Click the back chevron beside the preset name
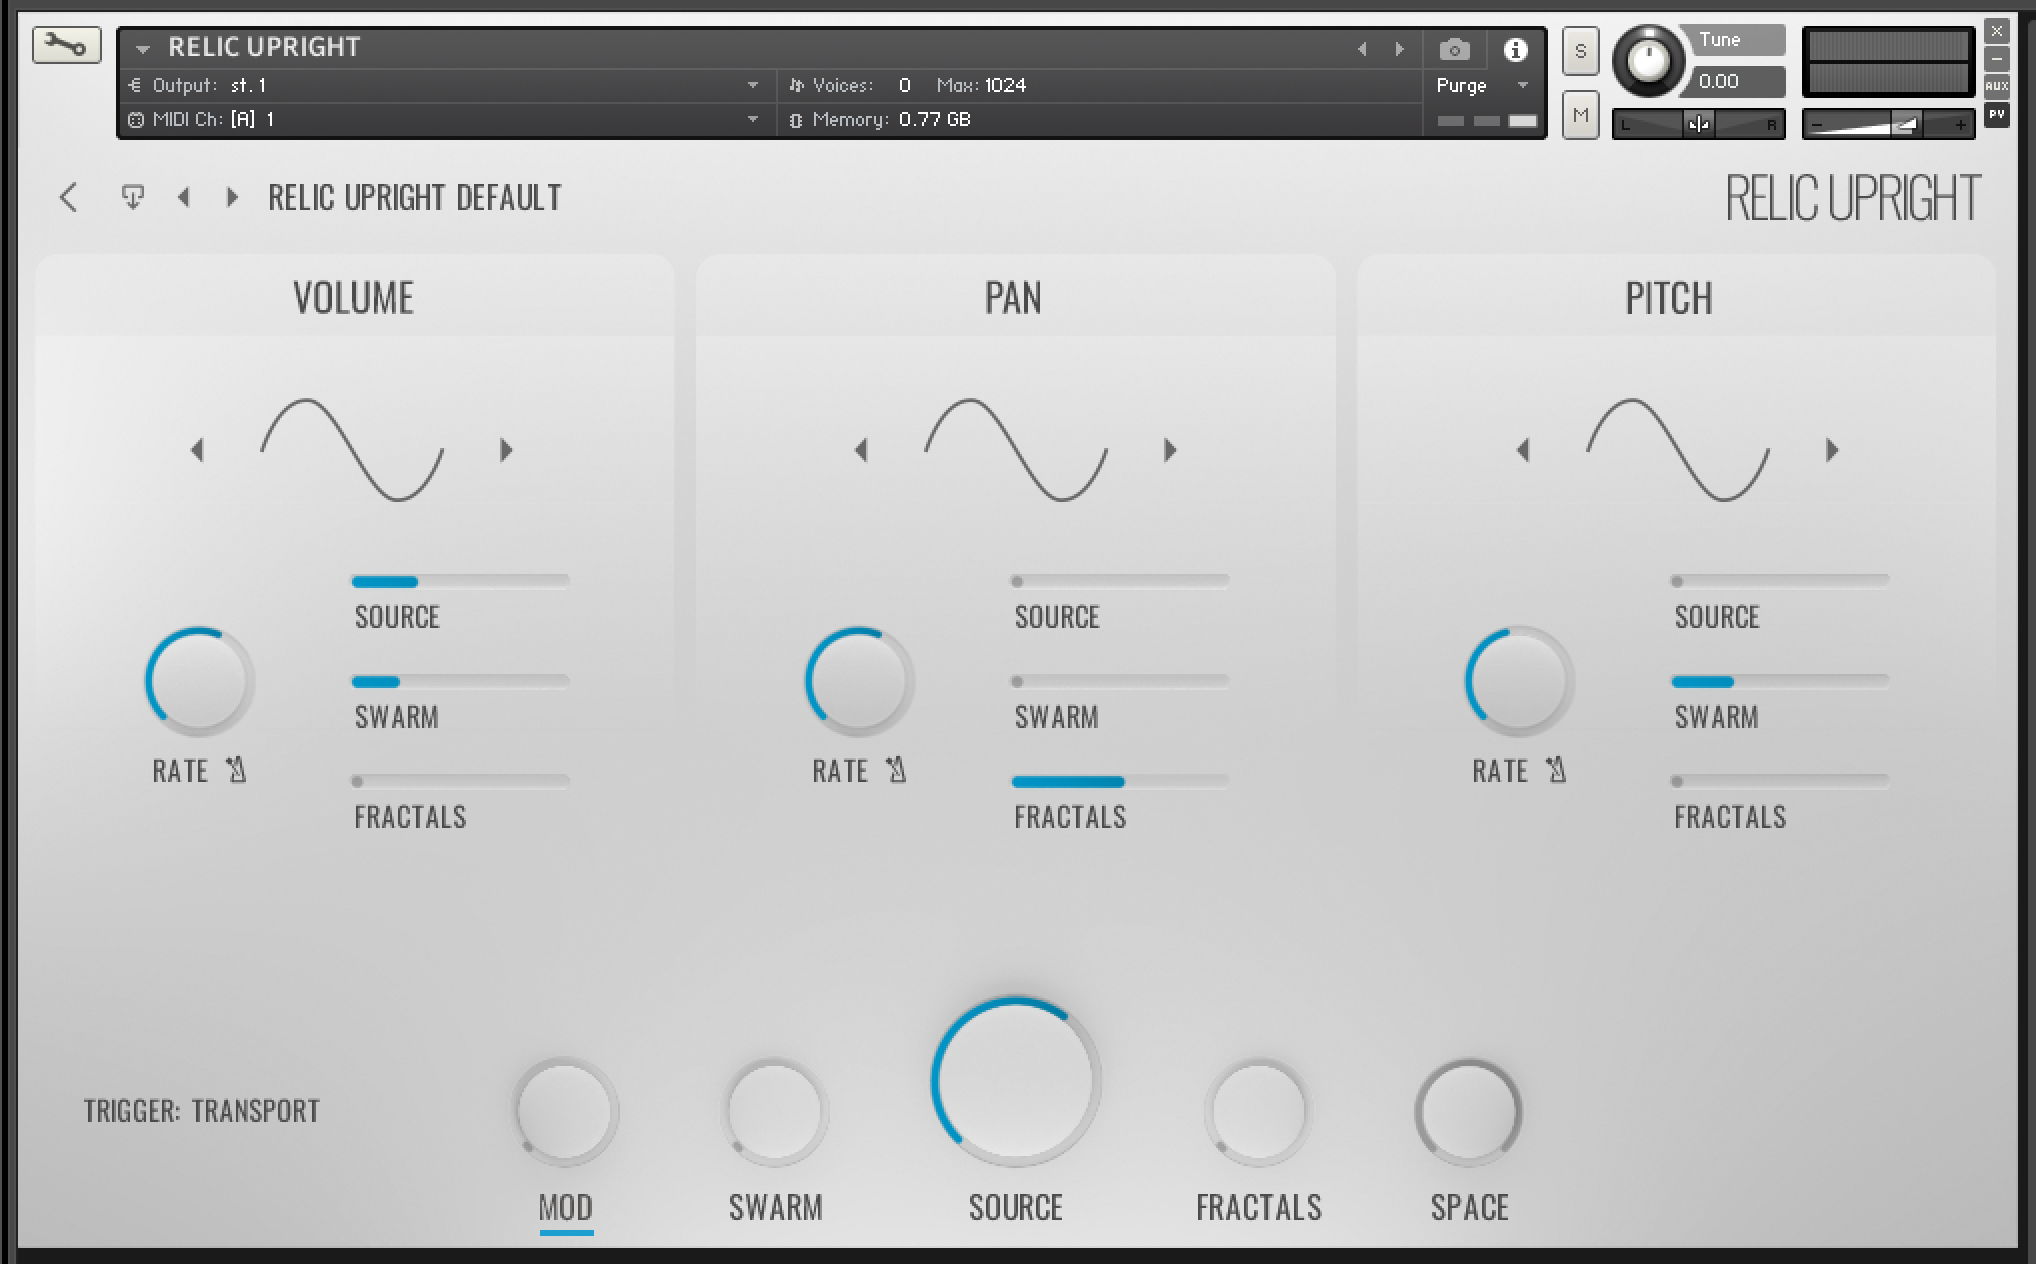 tap(68, 197)
